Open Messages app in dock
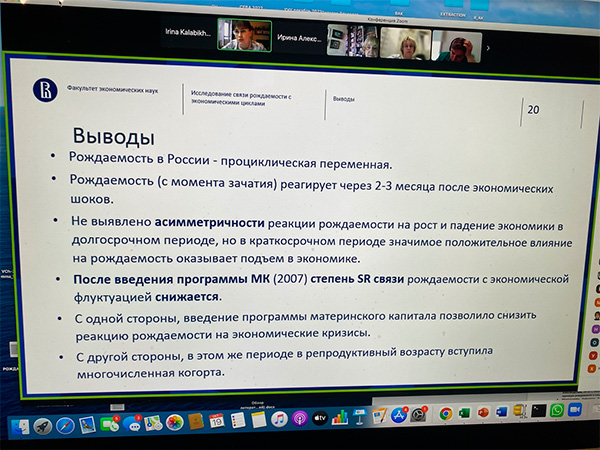600x450 pixels. 131,423
